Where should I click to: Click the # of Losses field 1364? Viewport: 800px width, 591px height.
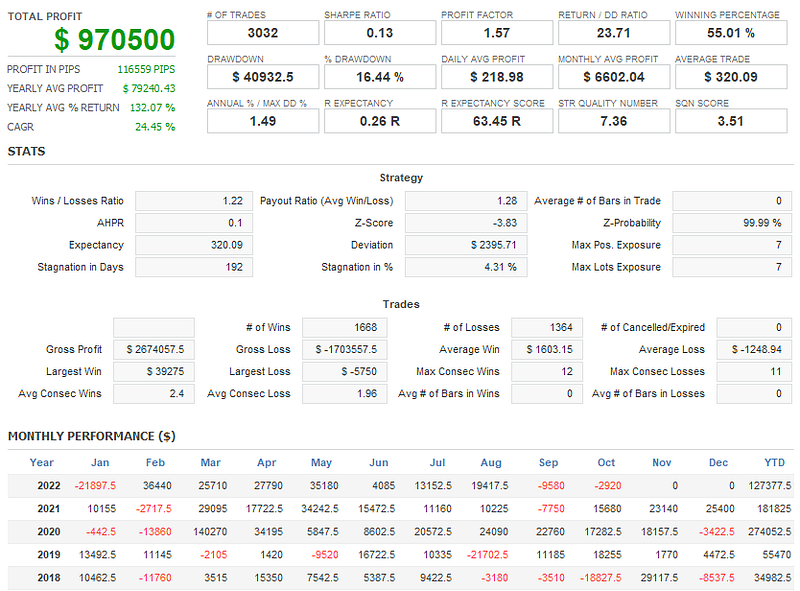547,328
